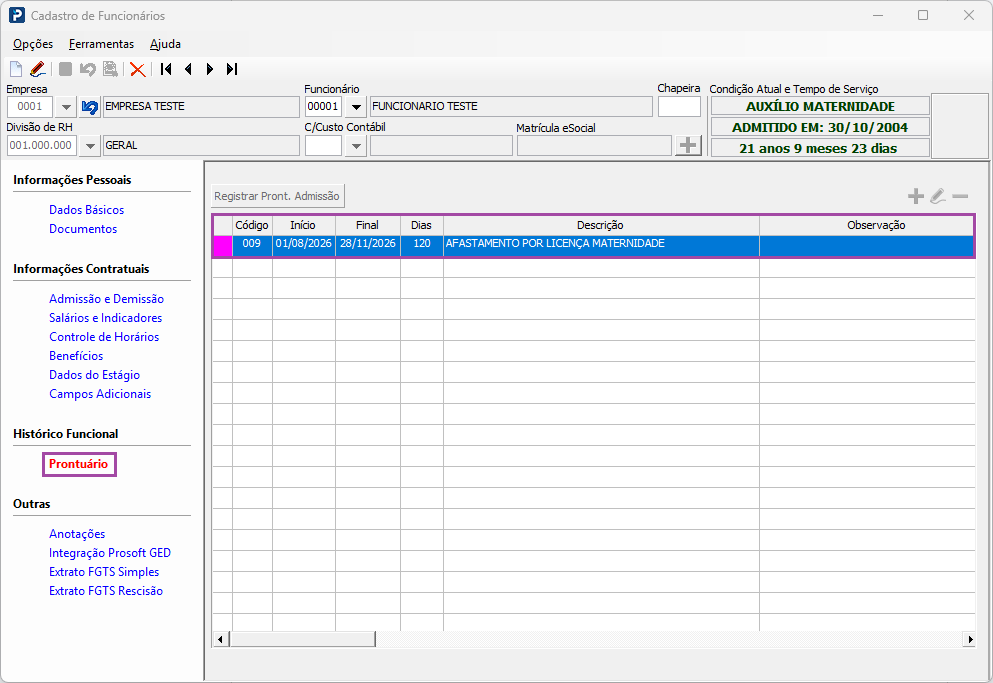
Task: Go to the previous record
Action: click(188, 69)
